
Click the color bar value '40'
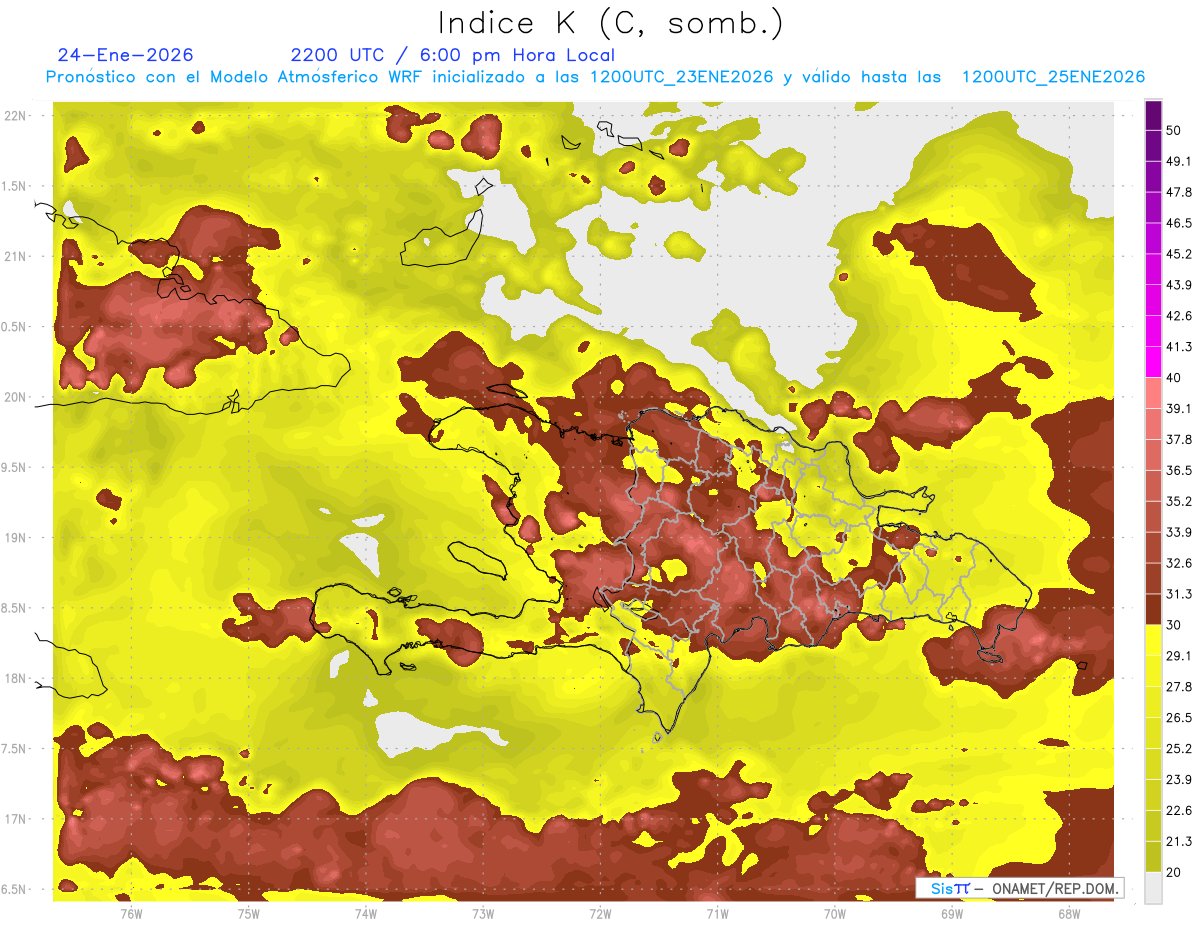click(x=1174, y=377)
